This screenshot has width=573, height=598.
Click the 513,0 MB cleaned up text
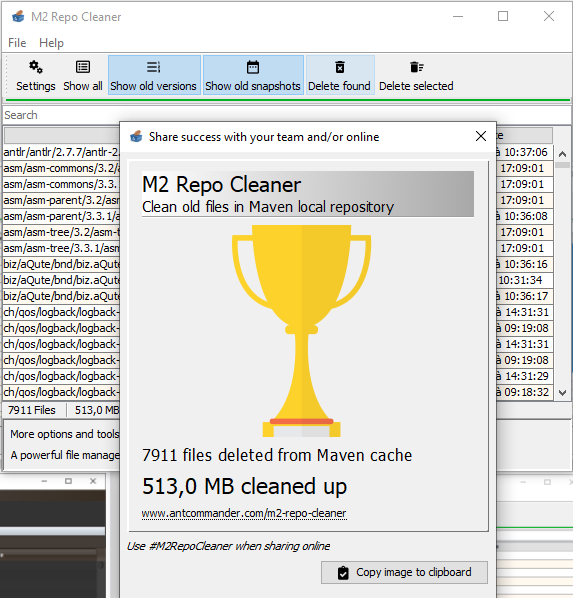(245, 486)
